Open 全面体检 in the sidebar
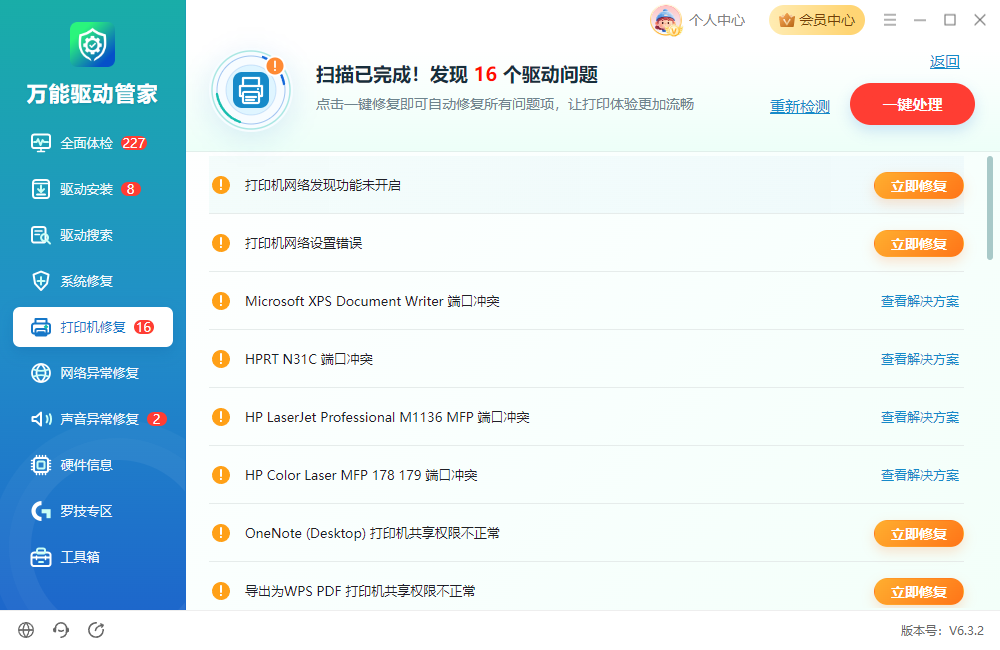 pos(93,143)
